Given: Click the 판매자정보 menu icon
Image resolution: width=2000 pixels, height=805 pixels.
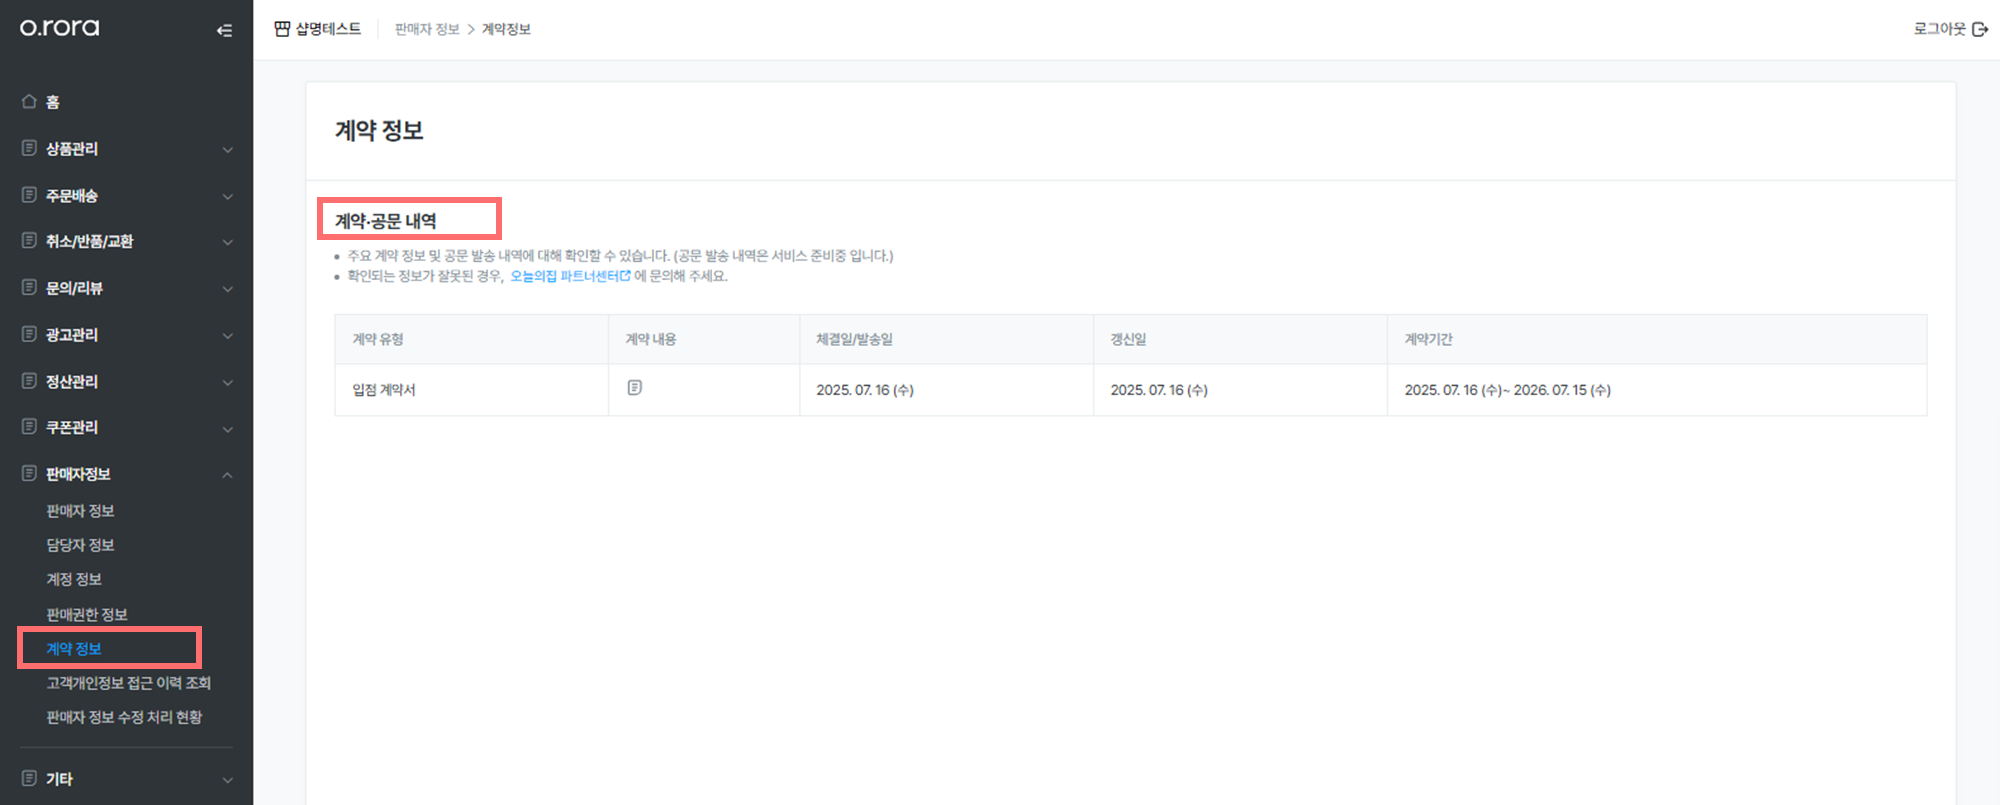Looking at the screenshot, I should tap(29, 474).
